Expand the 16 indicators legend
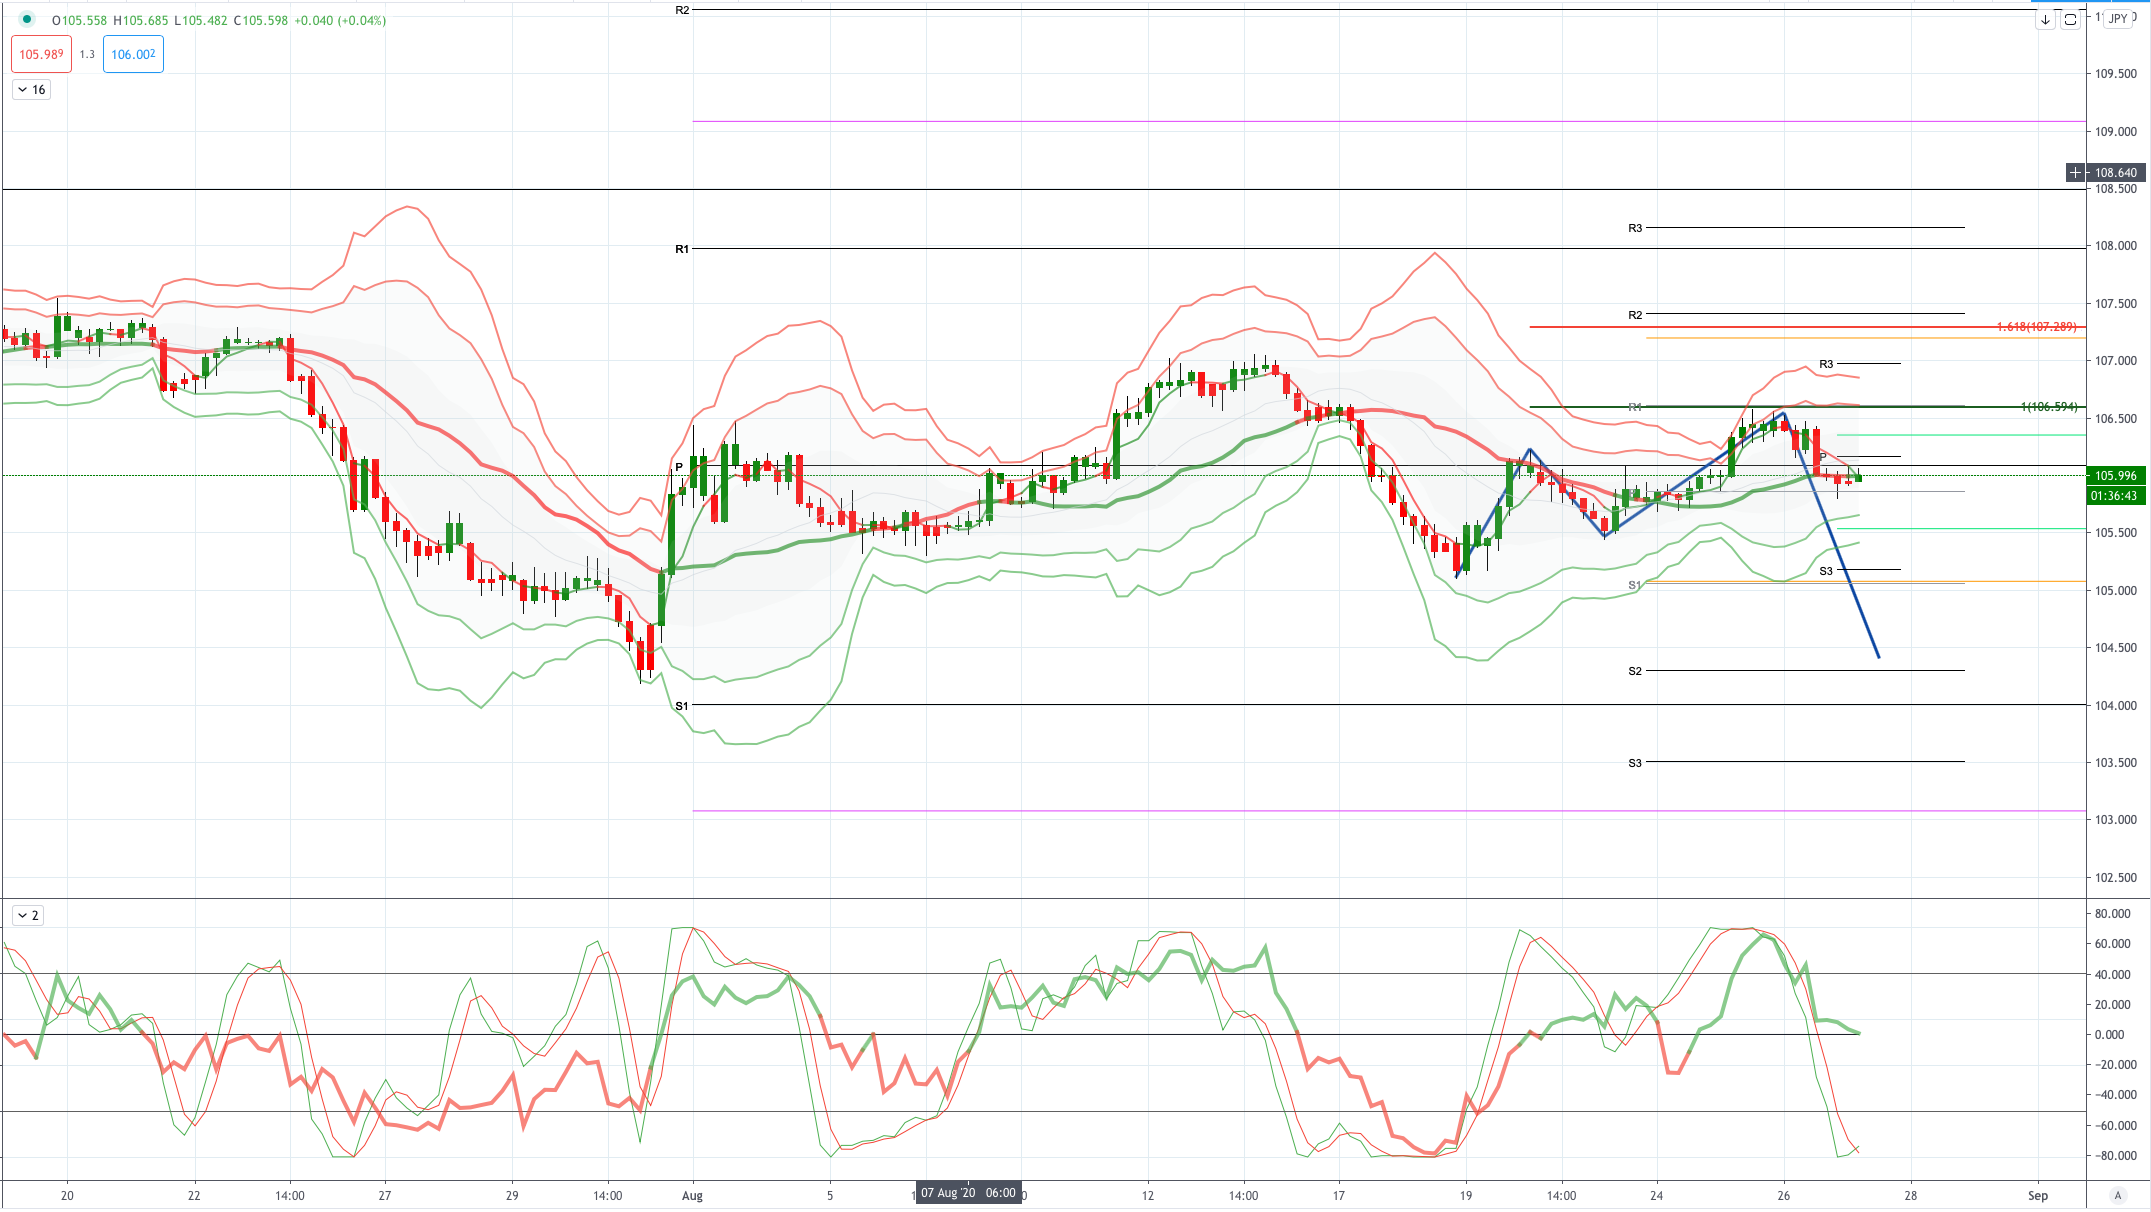The width and height of the screenshot is (2151, 1212). 32,90
